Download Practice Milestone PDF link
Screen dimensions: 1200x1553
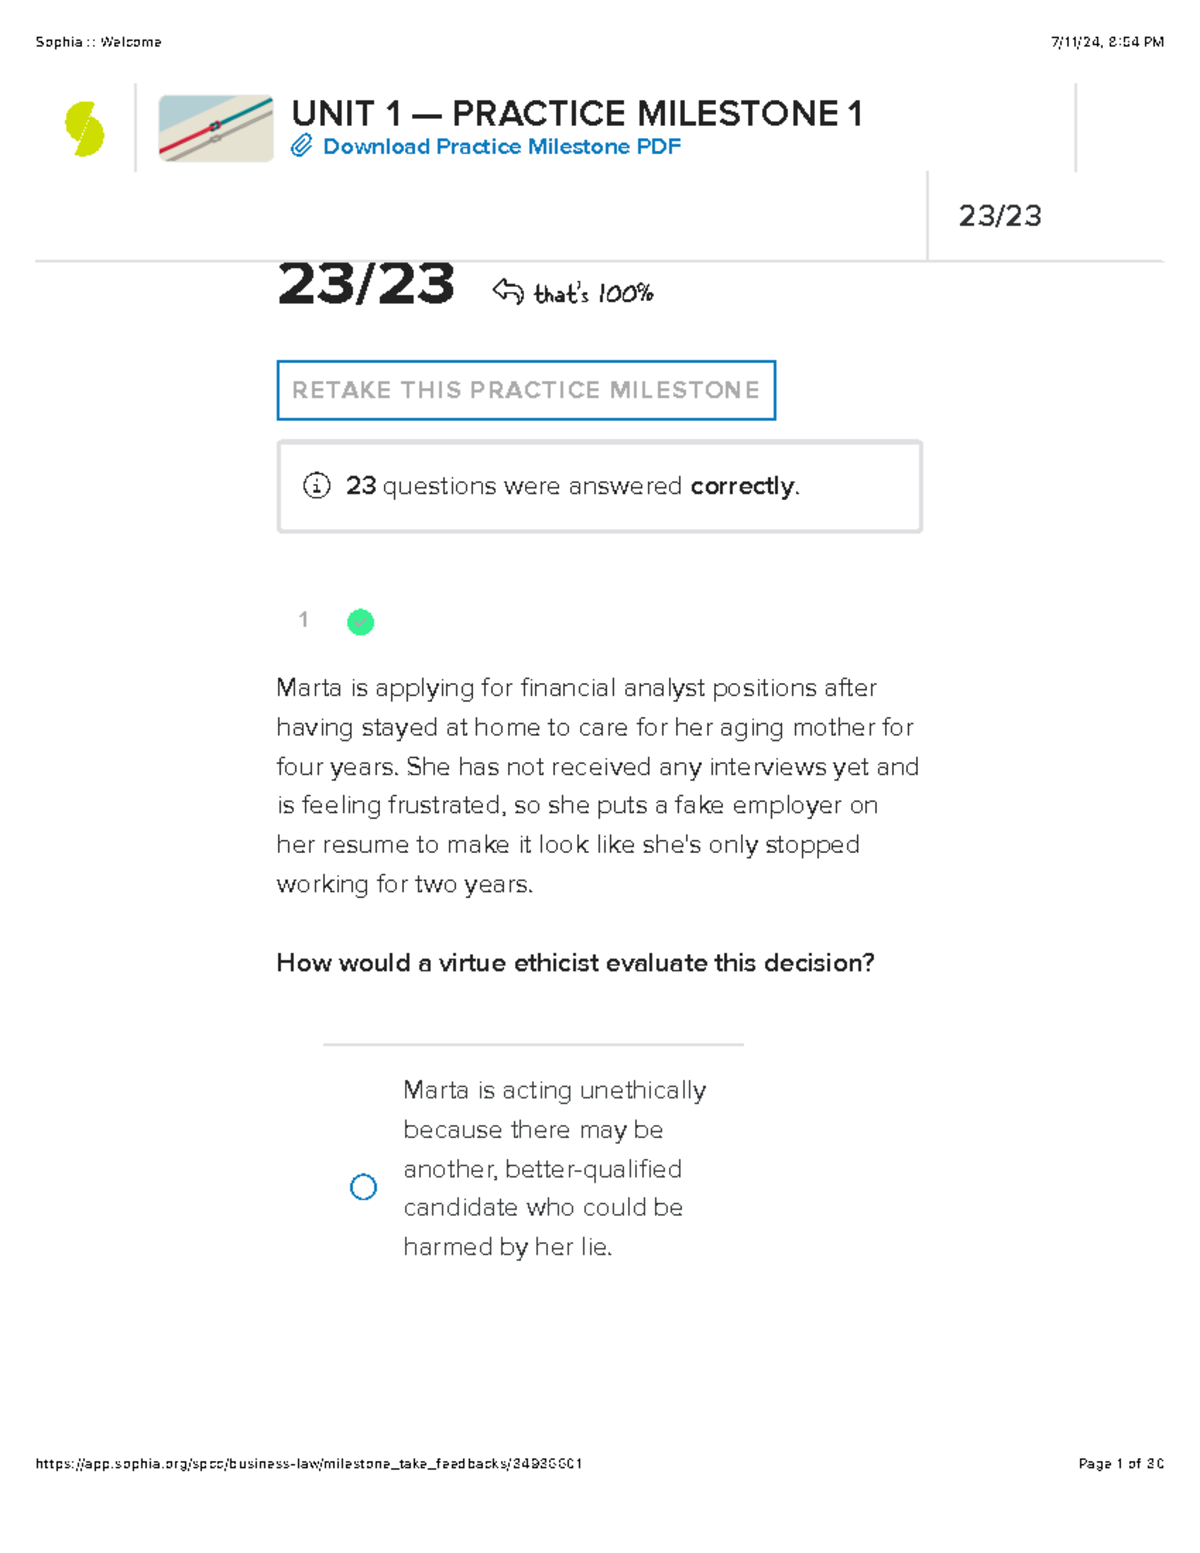pyautogui.click(x=501, y=146)
